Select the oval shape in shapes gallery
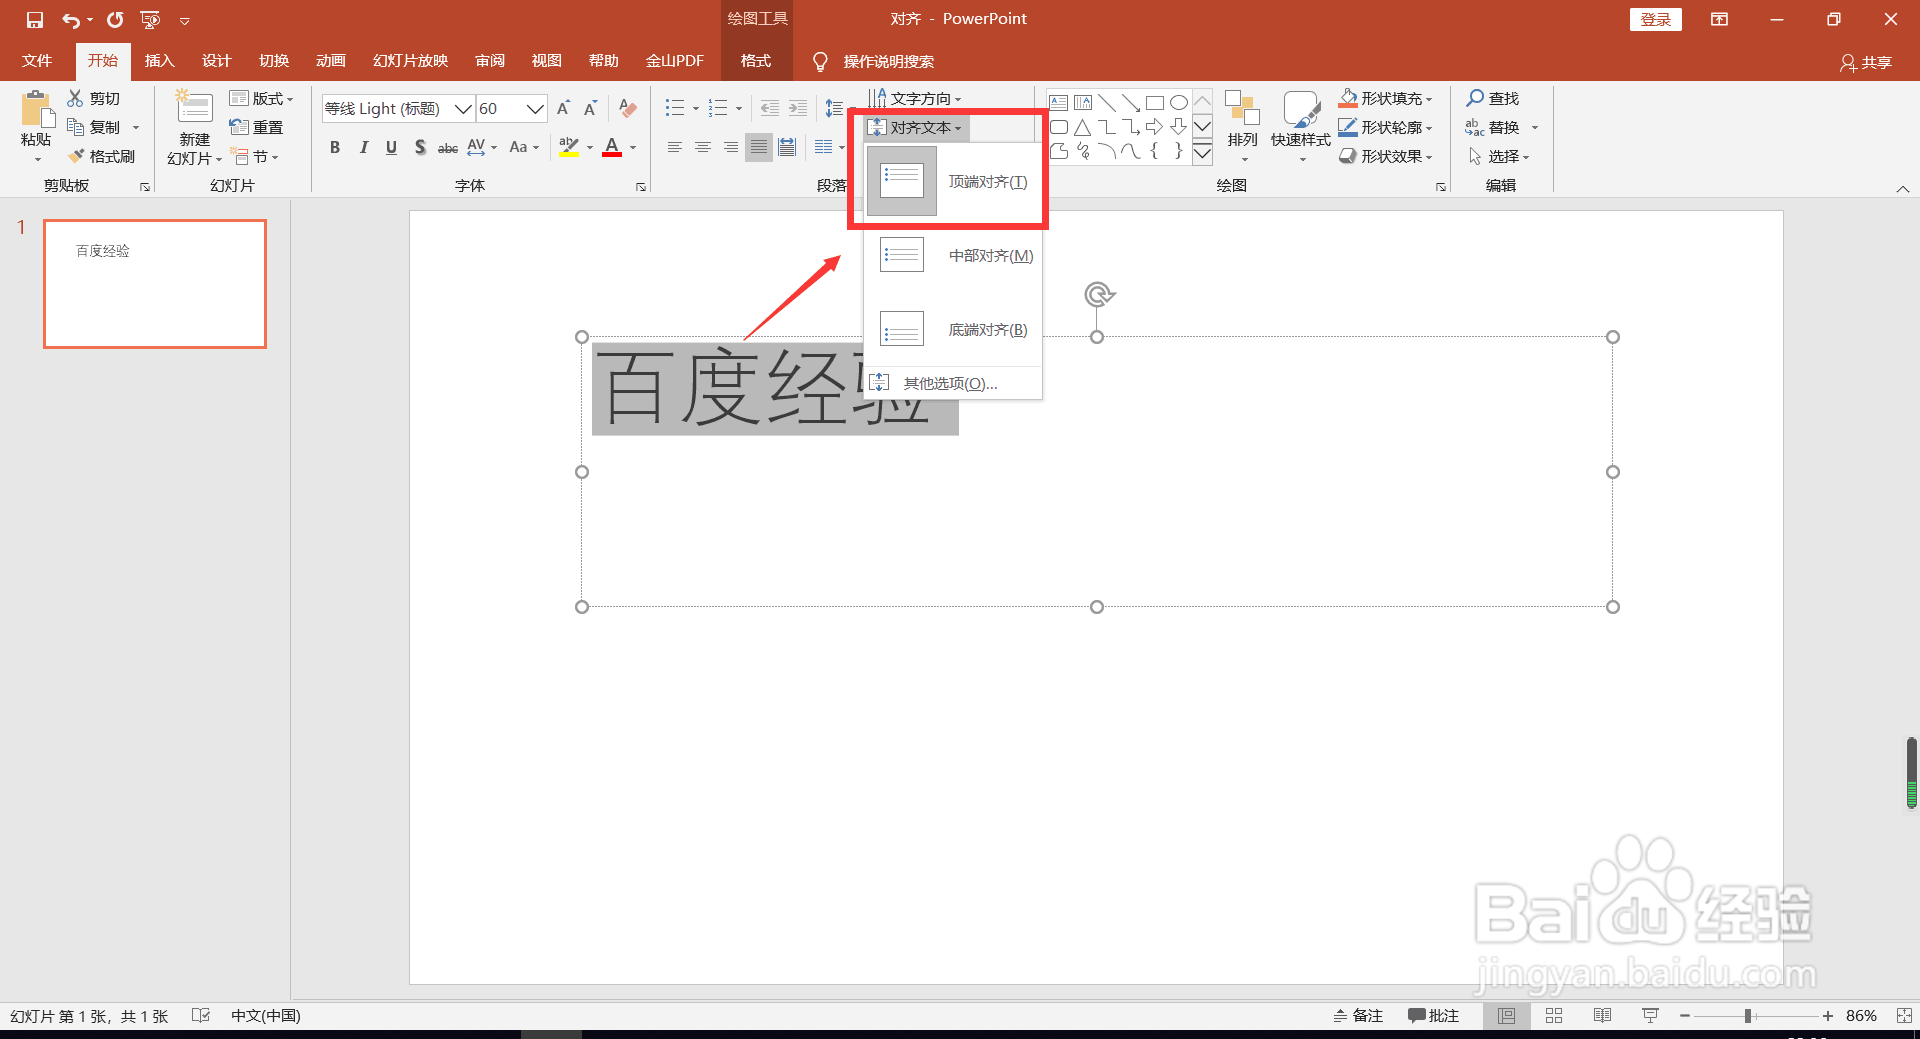This screenshot has height=1039, width=1920. 1179,102
